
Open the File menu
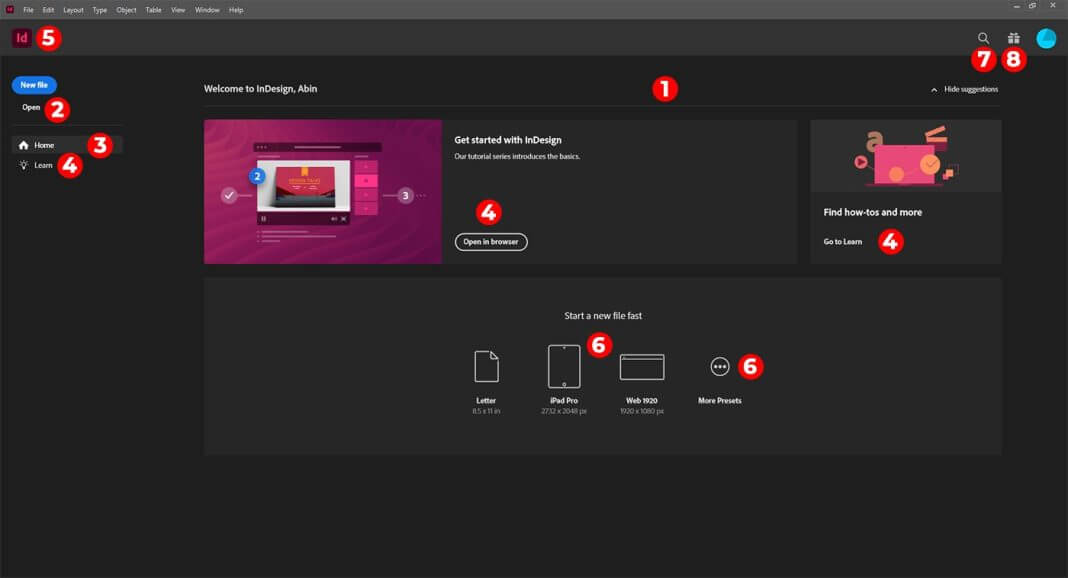(x=28, y=9)
